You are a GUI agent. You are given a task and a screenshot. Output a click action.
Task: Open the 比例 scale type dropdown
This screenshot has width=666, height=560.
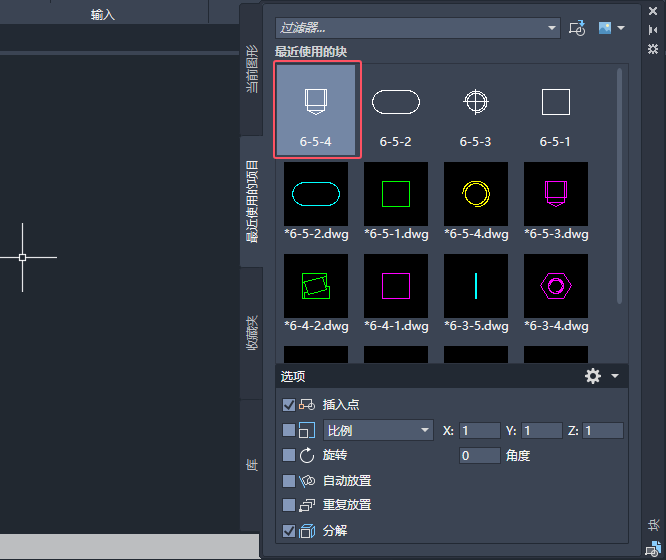378,430
